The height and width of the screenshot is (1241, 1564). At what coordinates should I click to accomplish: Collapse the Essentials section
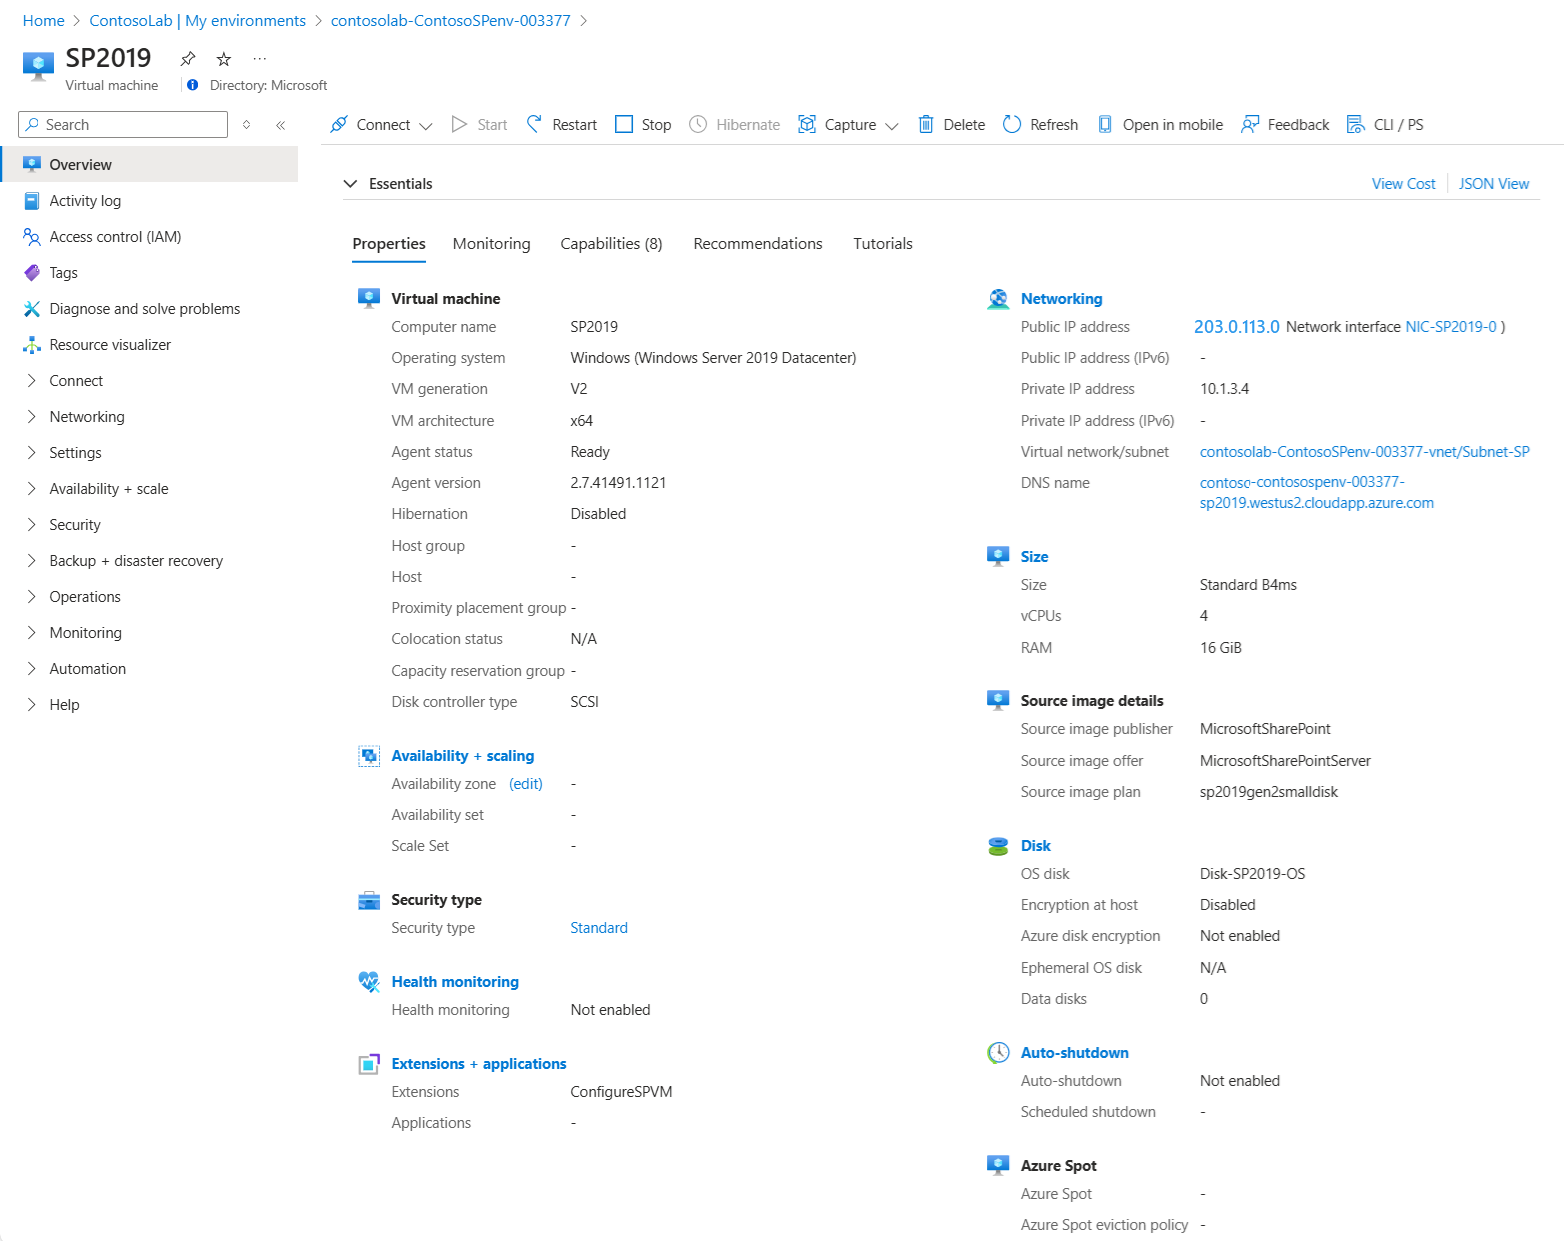pyautogui.click(x=350, y=184)
